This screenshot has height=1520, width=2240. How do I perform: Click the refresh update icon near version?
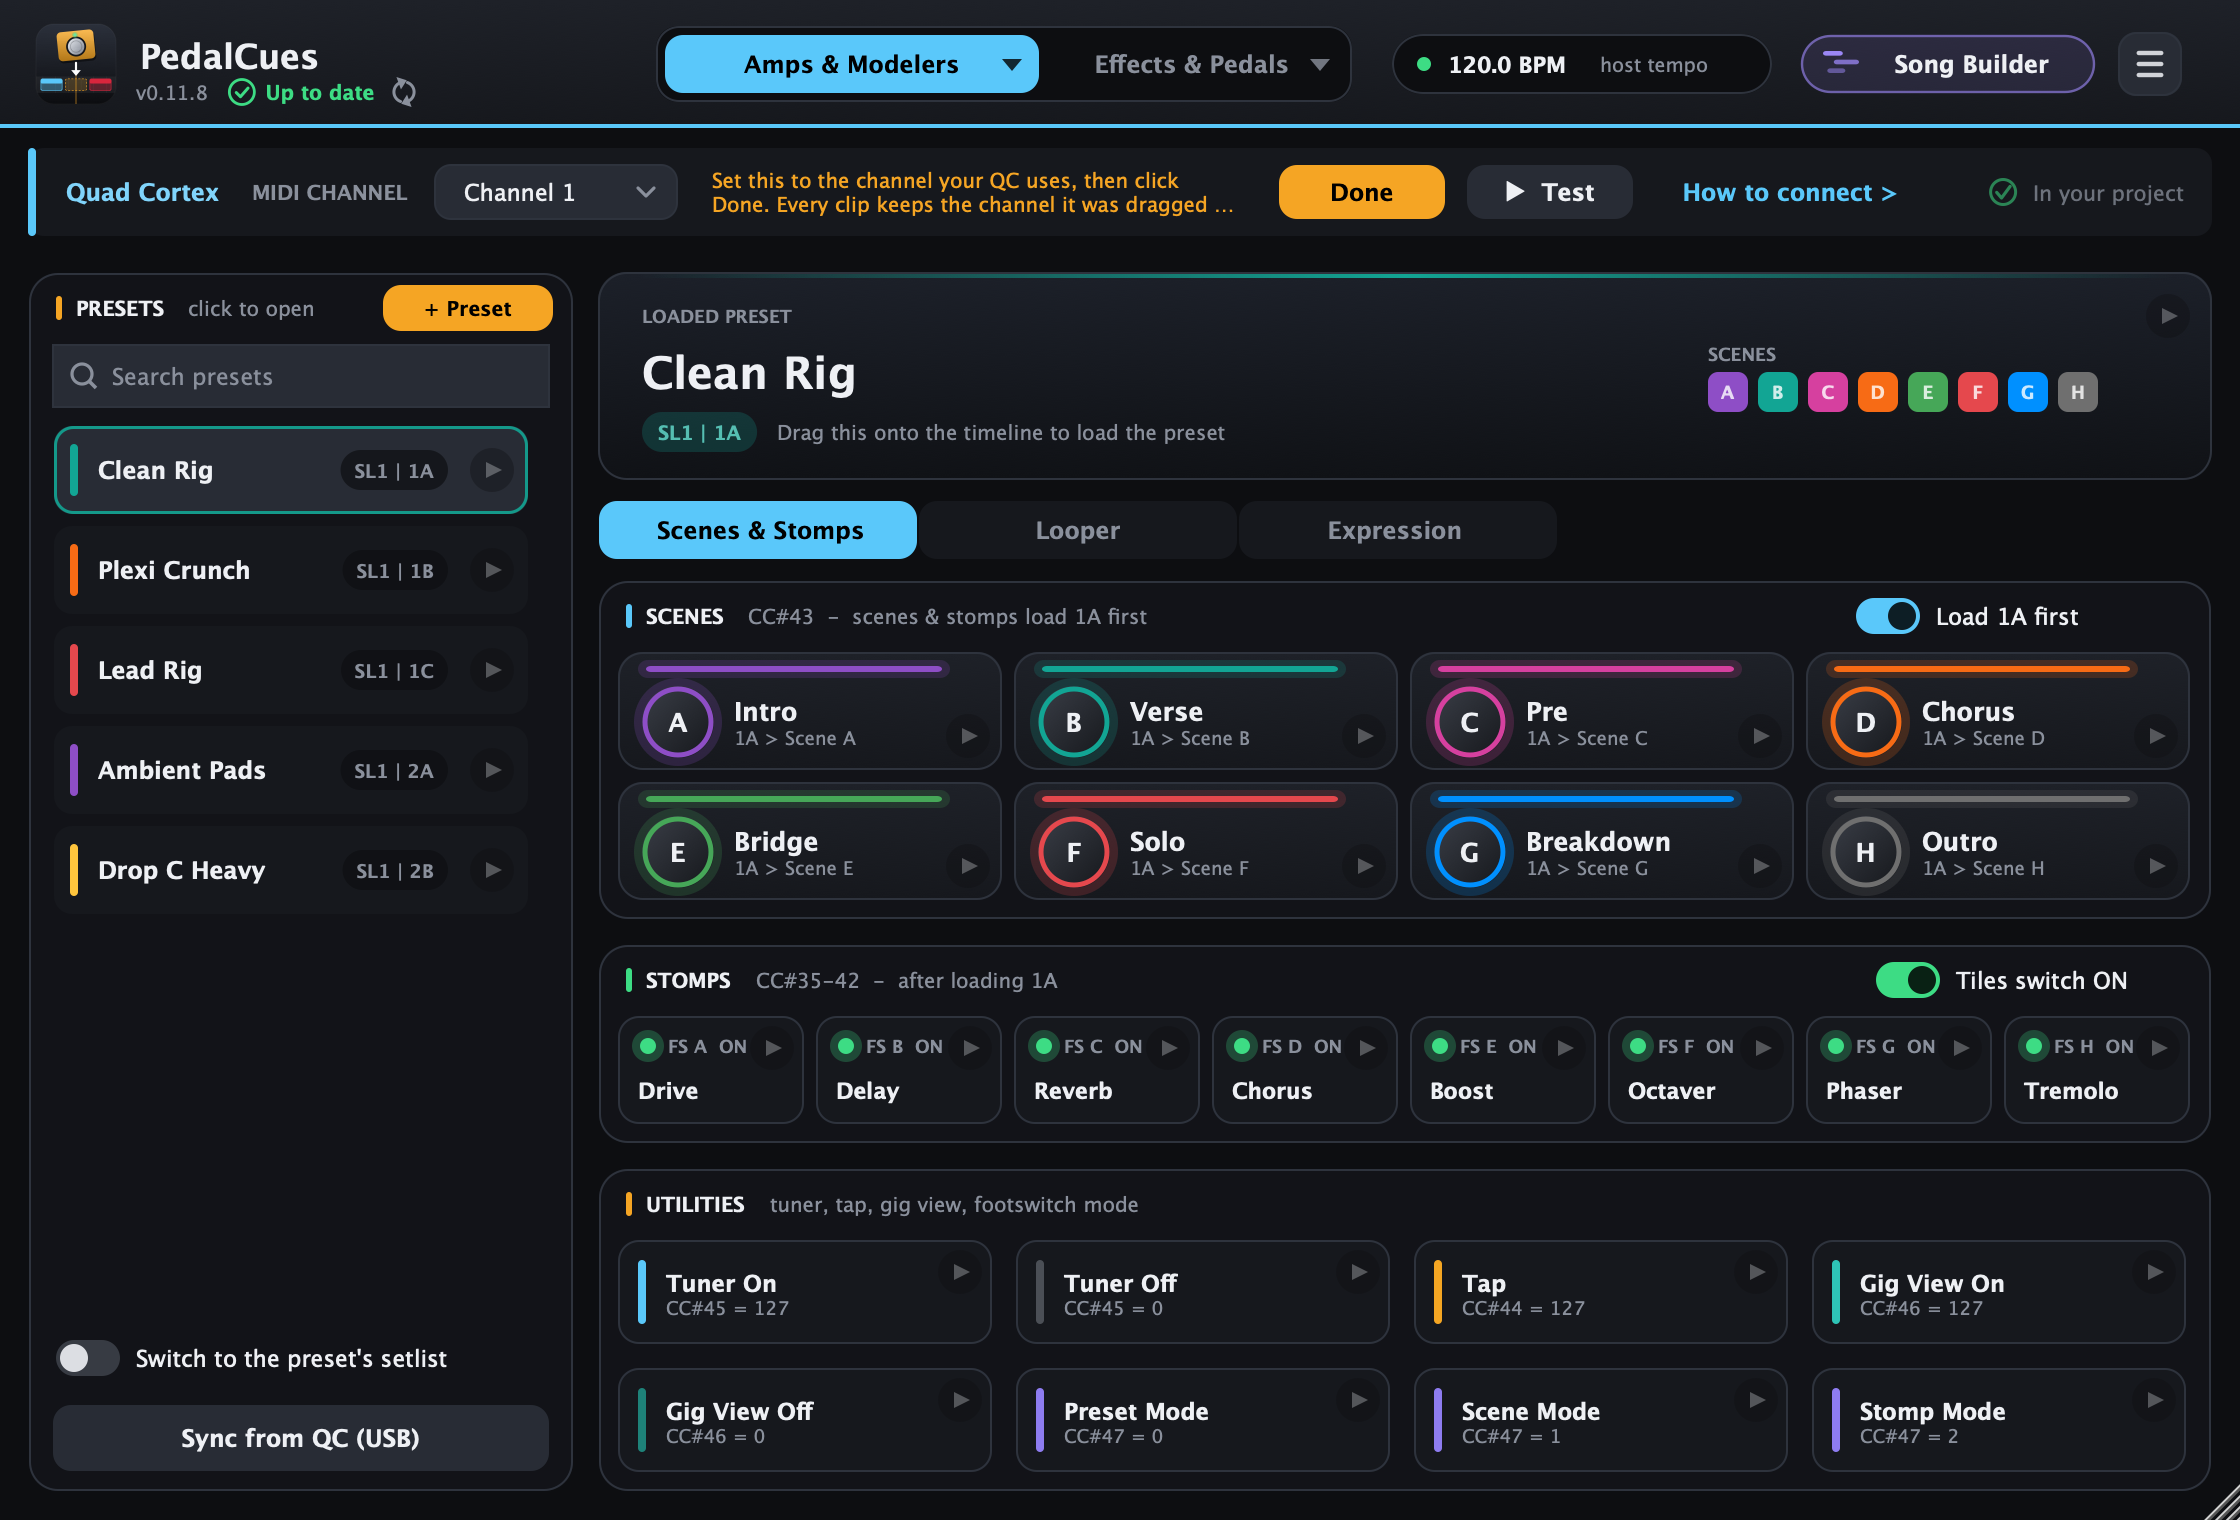click(404, 92)
